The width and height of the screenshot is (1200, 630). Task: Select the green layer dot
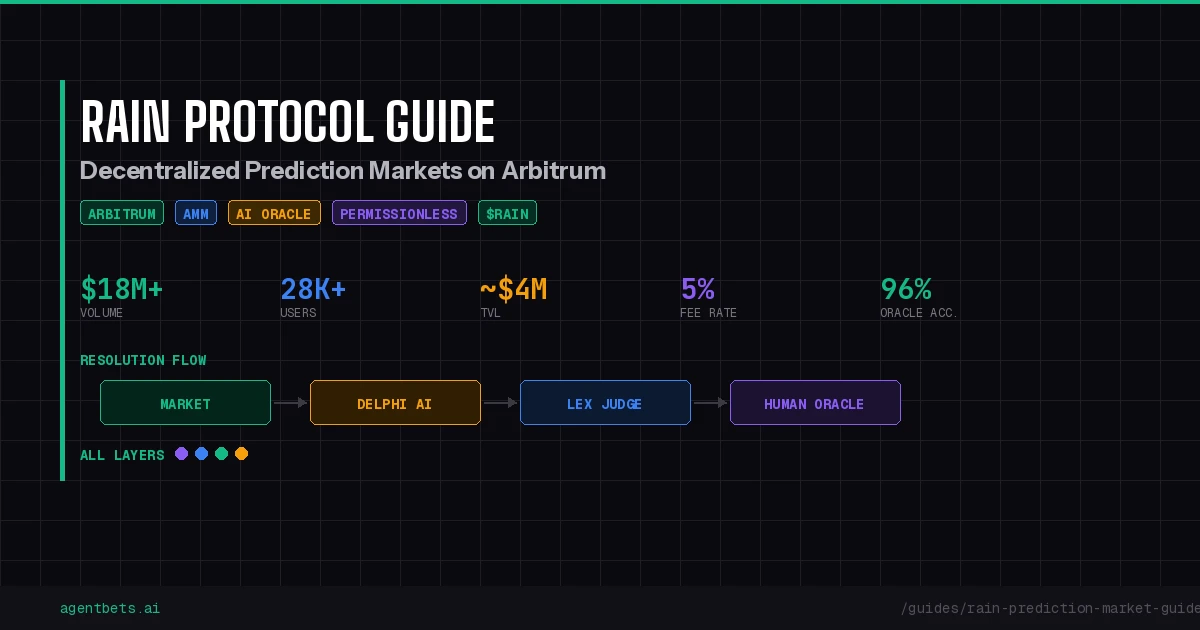(x=222, y=453)
